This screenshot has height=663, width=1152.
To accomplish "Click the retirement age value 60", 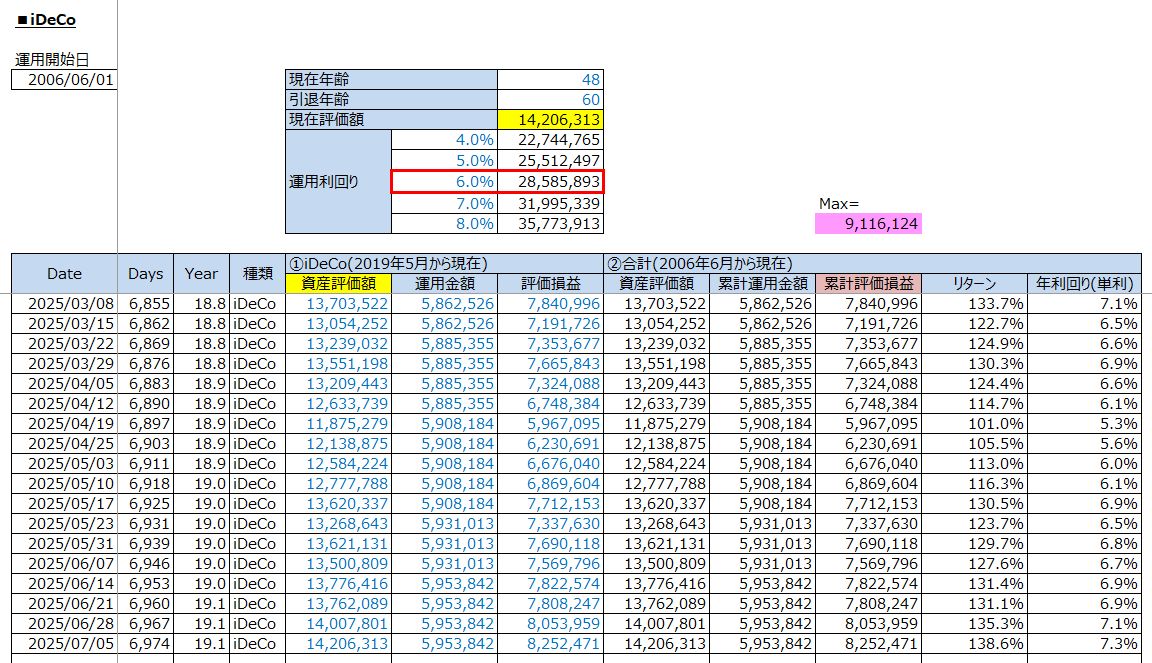I will tap(550, 100).
